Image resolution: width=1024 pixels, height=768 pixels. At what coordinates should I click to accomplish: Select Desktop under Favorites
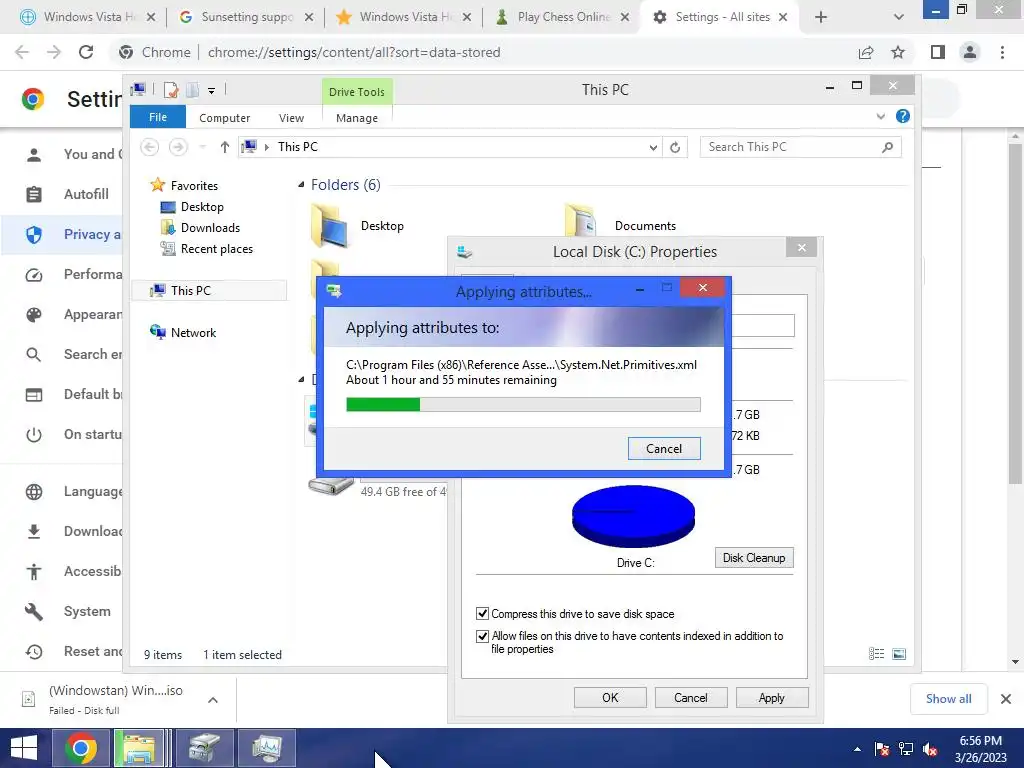click(202, 206)
